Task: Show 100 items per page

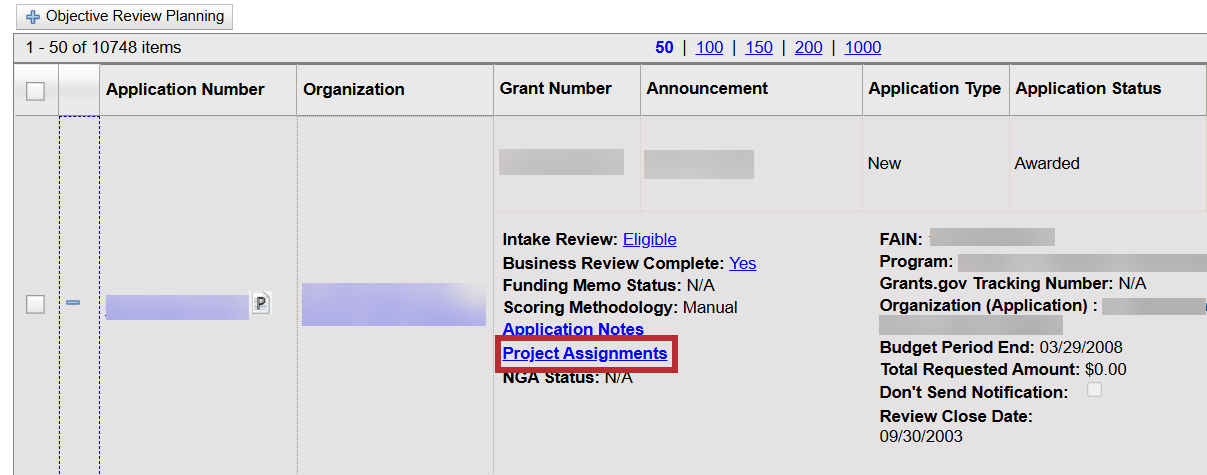Action: click(x=709, y=47)
